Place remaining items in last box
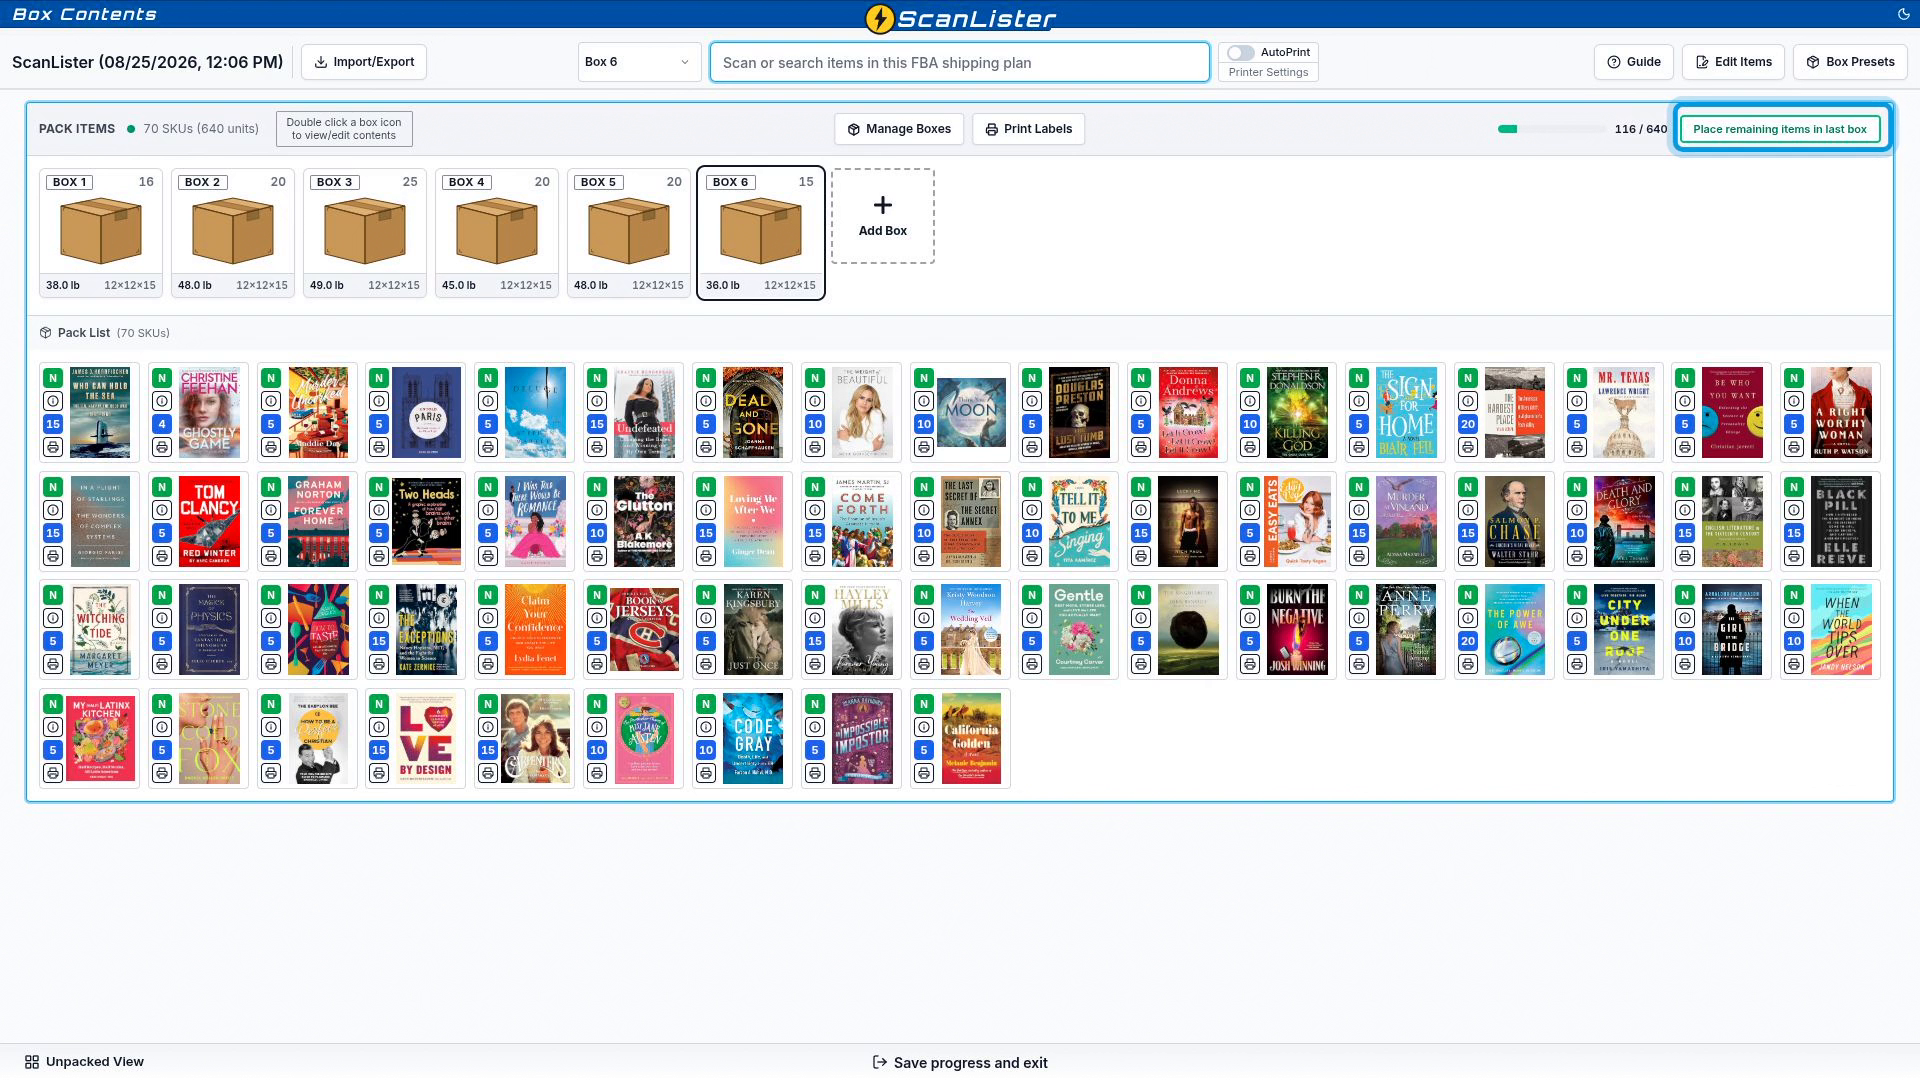The width and height of the screenshot is (1920, 1080). pos(1780,129)
